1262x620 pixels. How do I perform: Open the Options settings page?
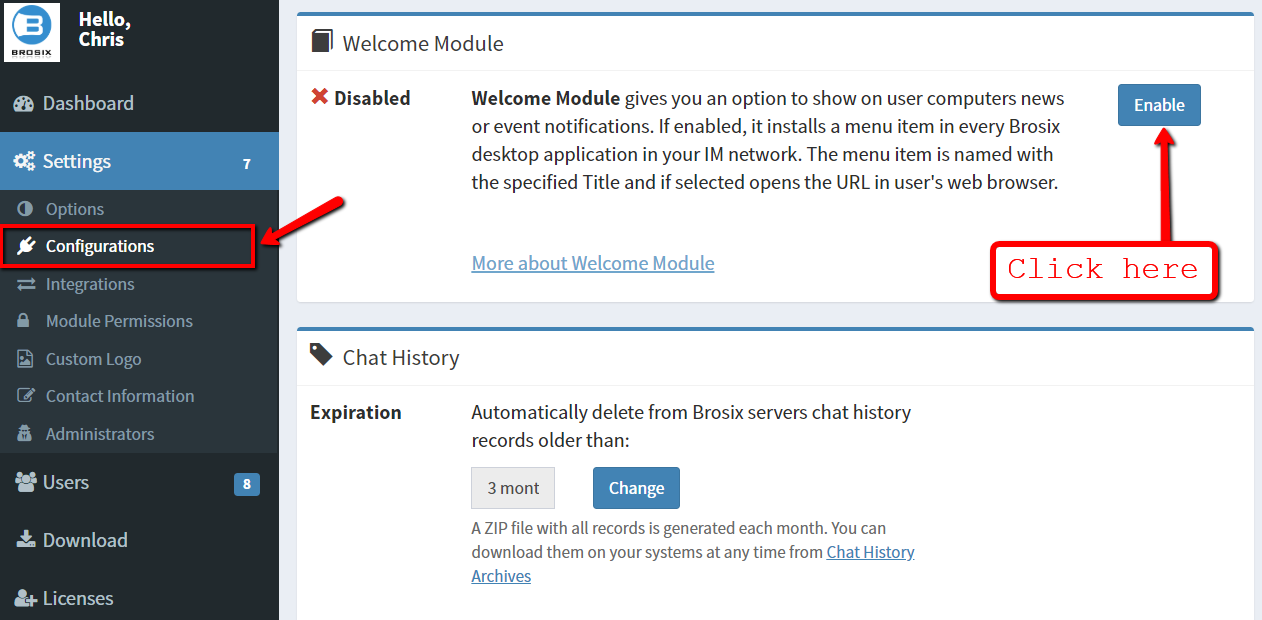tap(75, 209)
